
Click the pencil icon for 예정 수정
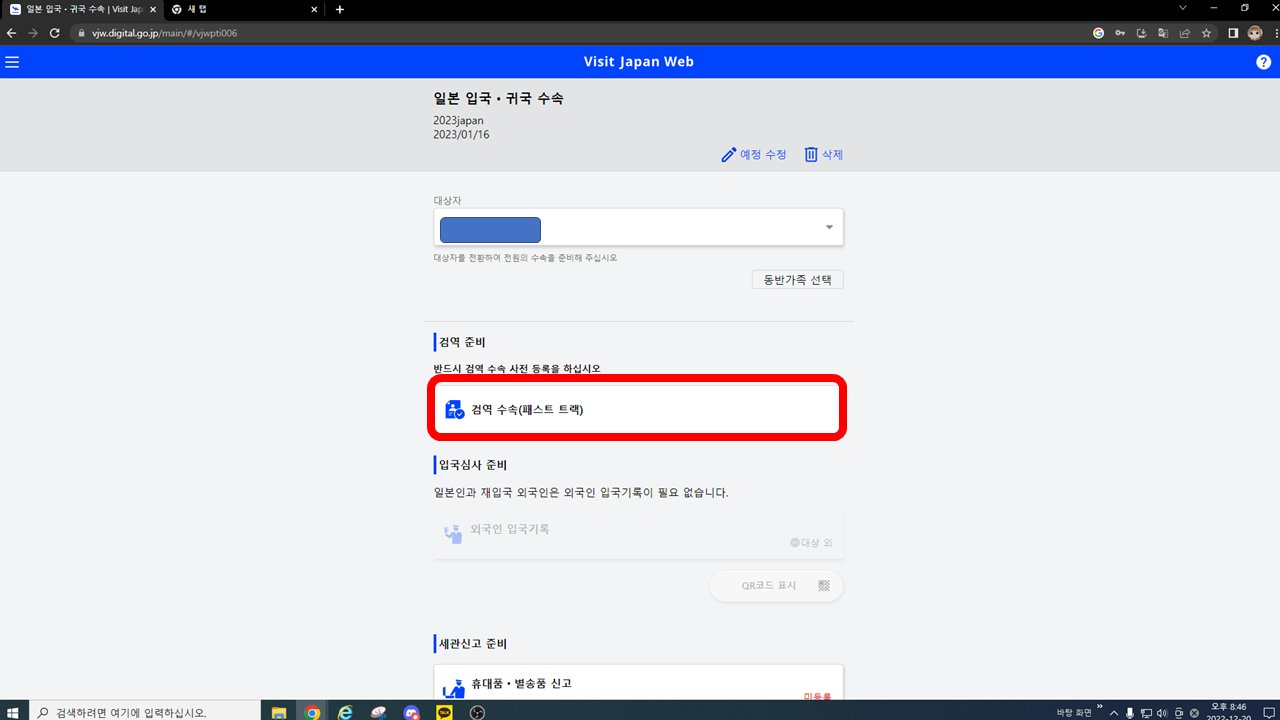coord(728,155)
